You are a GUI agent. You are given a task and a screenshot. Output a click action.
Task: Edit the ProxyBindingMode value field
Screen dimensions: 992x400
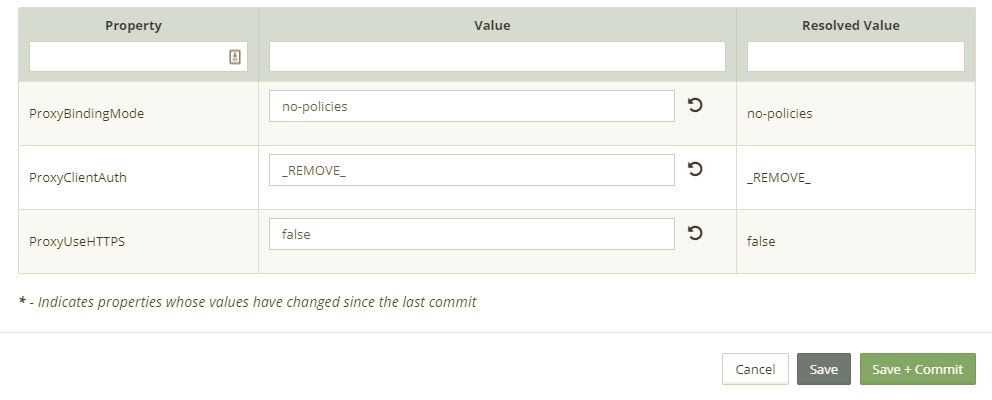471,106
